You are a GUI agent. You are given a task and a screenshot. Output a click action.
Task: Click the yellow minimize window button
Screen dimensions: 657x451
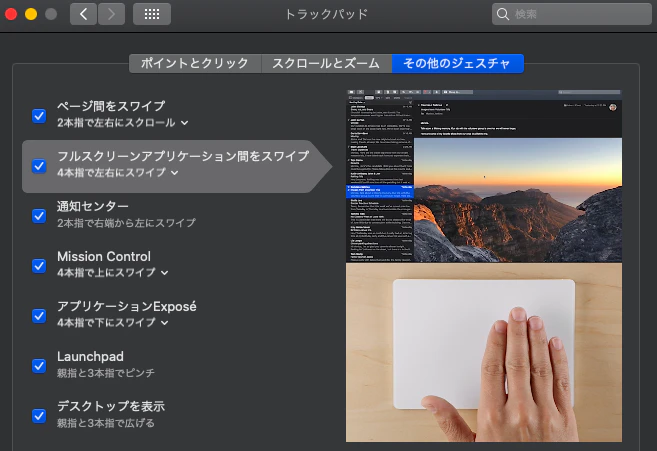pyautogui.click(x=31, y=14)
